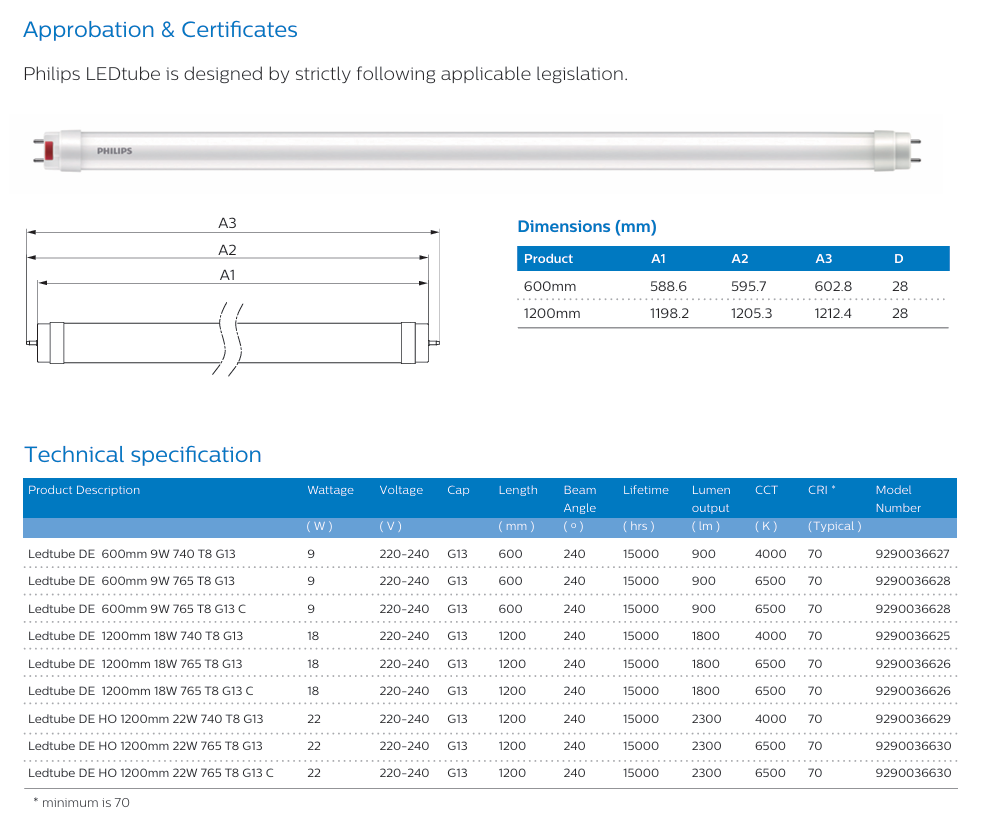Select Ledtube DE HO 1200mm 22W 765 T8 G13 C row
This screenshot has height=816, width=988.
(490, 773)
